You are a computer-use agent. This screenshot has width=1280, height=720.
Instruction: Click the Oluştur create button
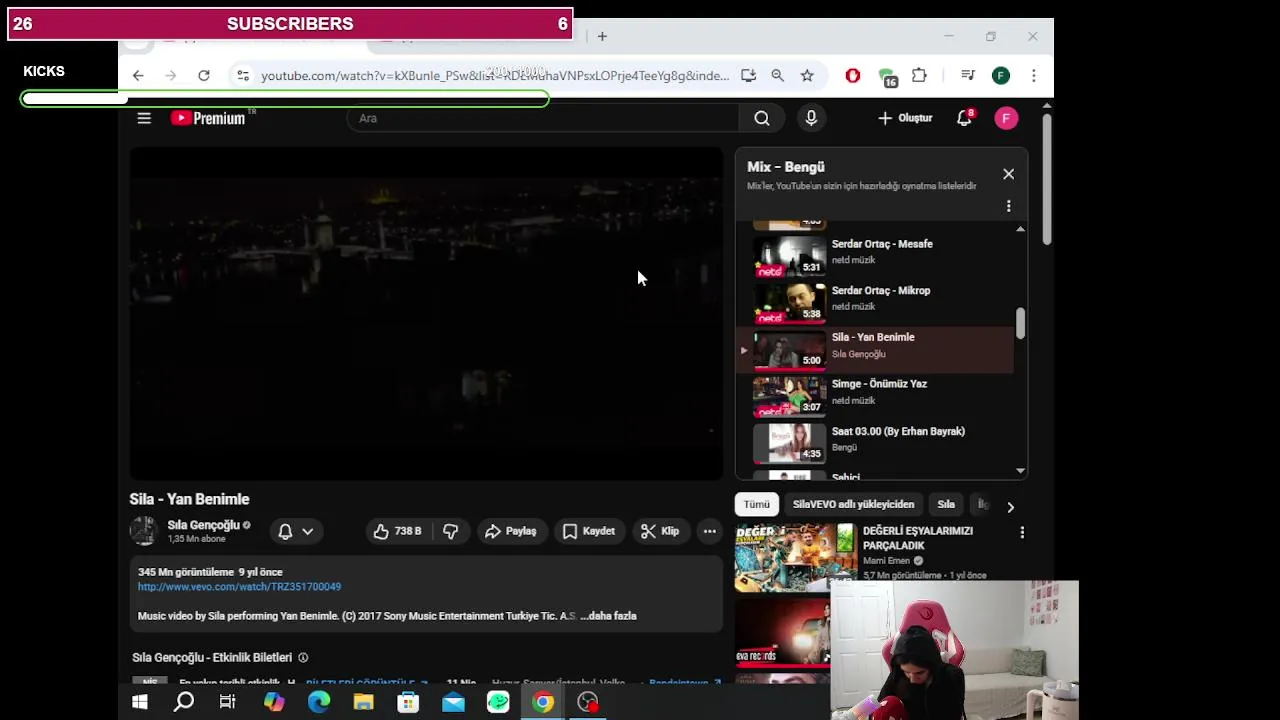tap(905, 118)
